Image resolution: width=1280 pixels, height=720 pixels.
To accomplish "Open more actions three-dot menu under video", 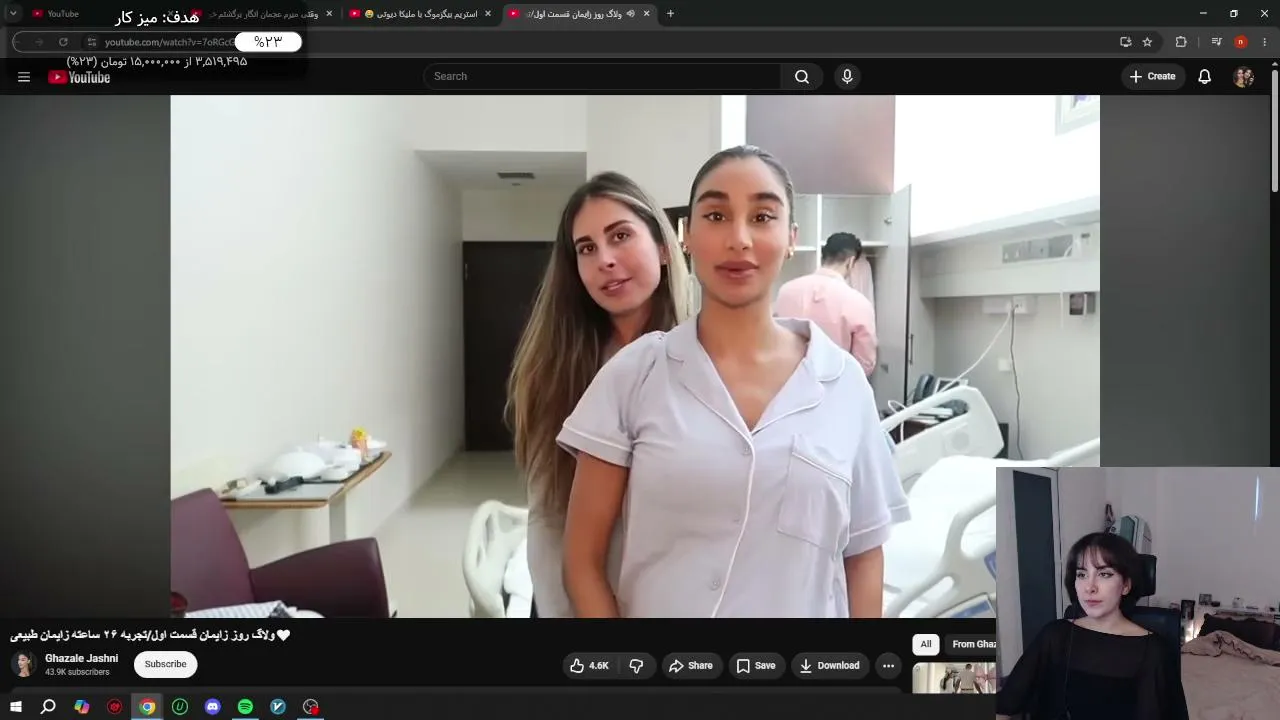I will click(888, 666).
